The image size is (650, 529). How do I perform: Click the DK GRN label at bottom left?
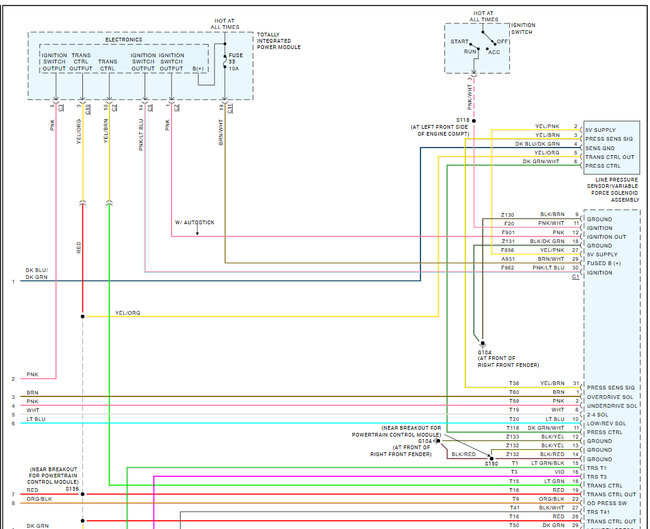pos(38,526)
